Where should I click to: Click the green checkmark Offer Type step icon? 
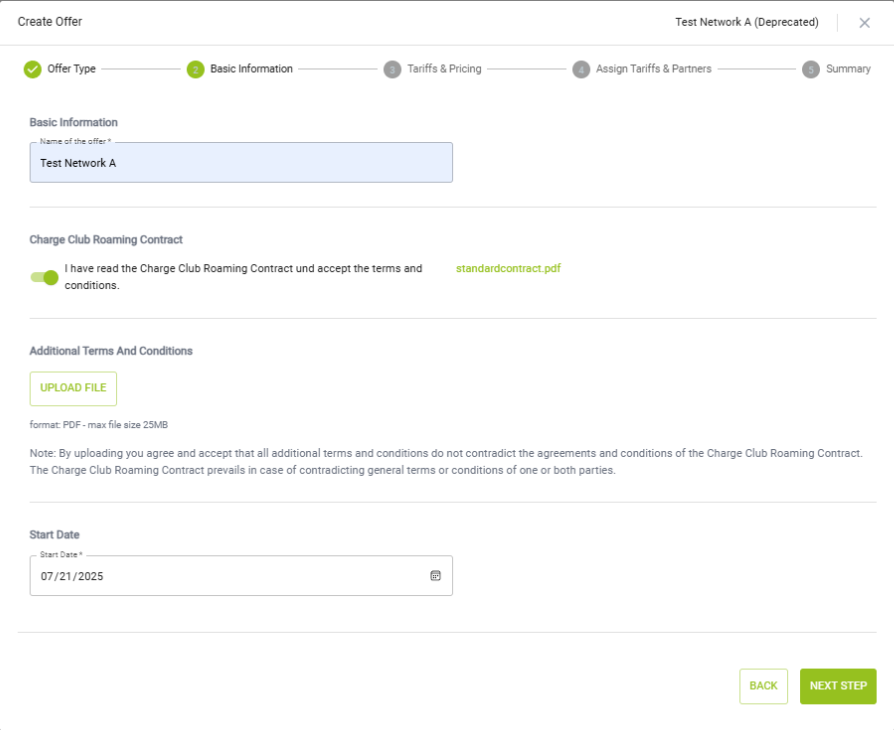point(32,69)
